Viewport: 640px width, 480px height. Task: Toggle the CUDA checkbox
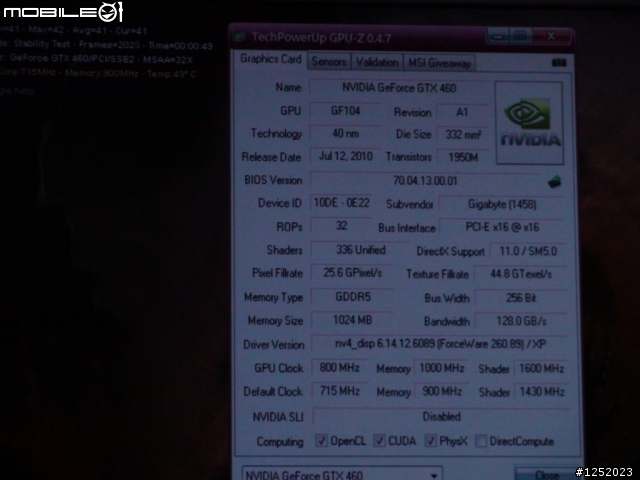(380, 440)
